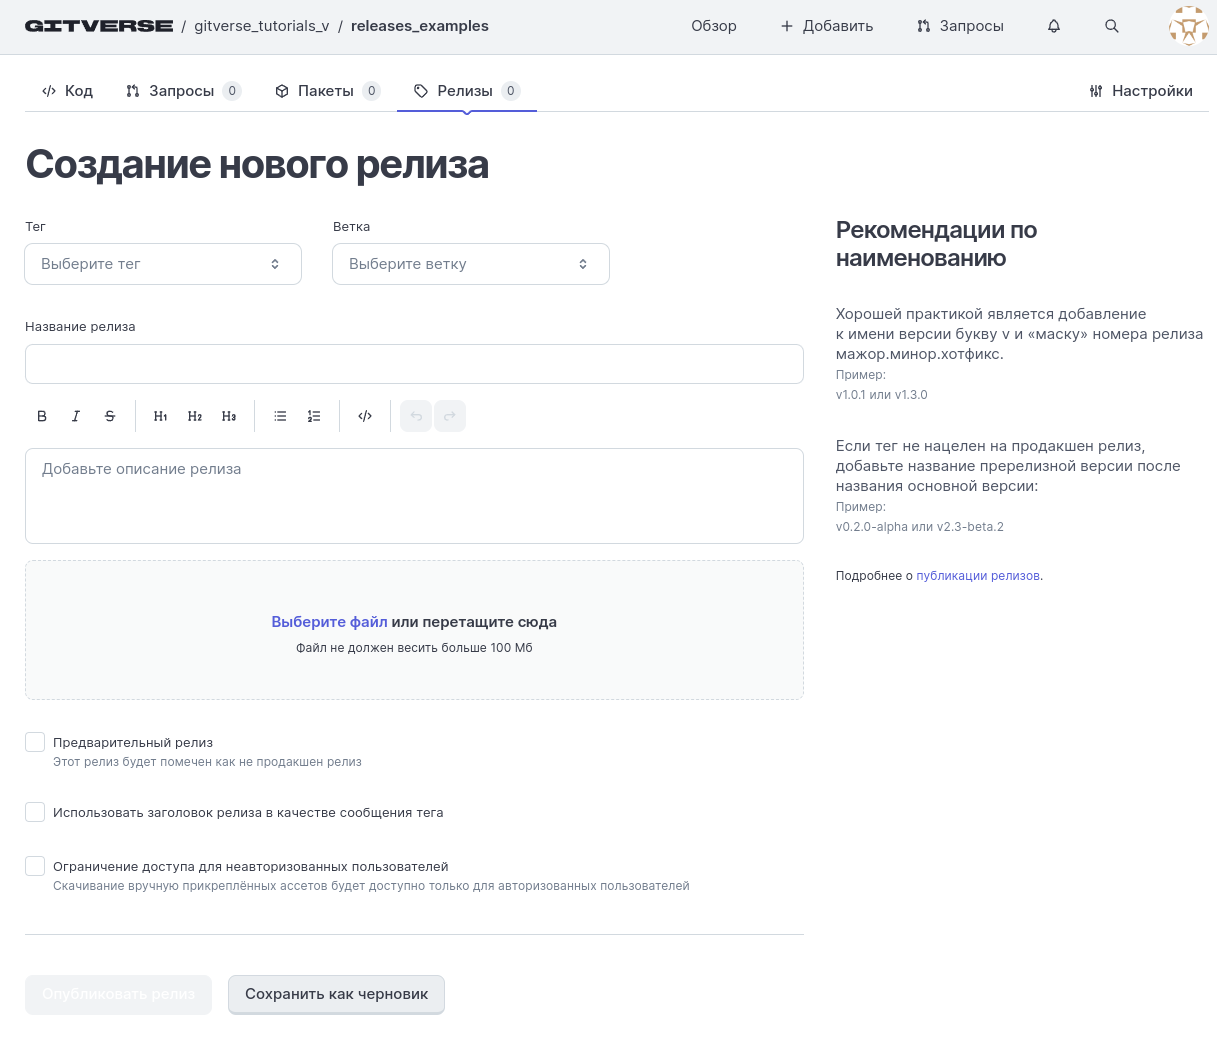1217x1046 pixels.
Task: Toggle Ограничение доступа для неавторизованных пользователей
Action: pos(35,866)
